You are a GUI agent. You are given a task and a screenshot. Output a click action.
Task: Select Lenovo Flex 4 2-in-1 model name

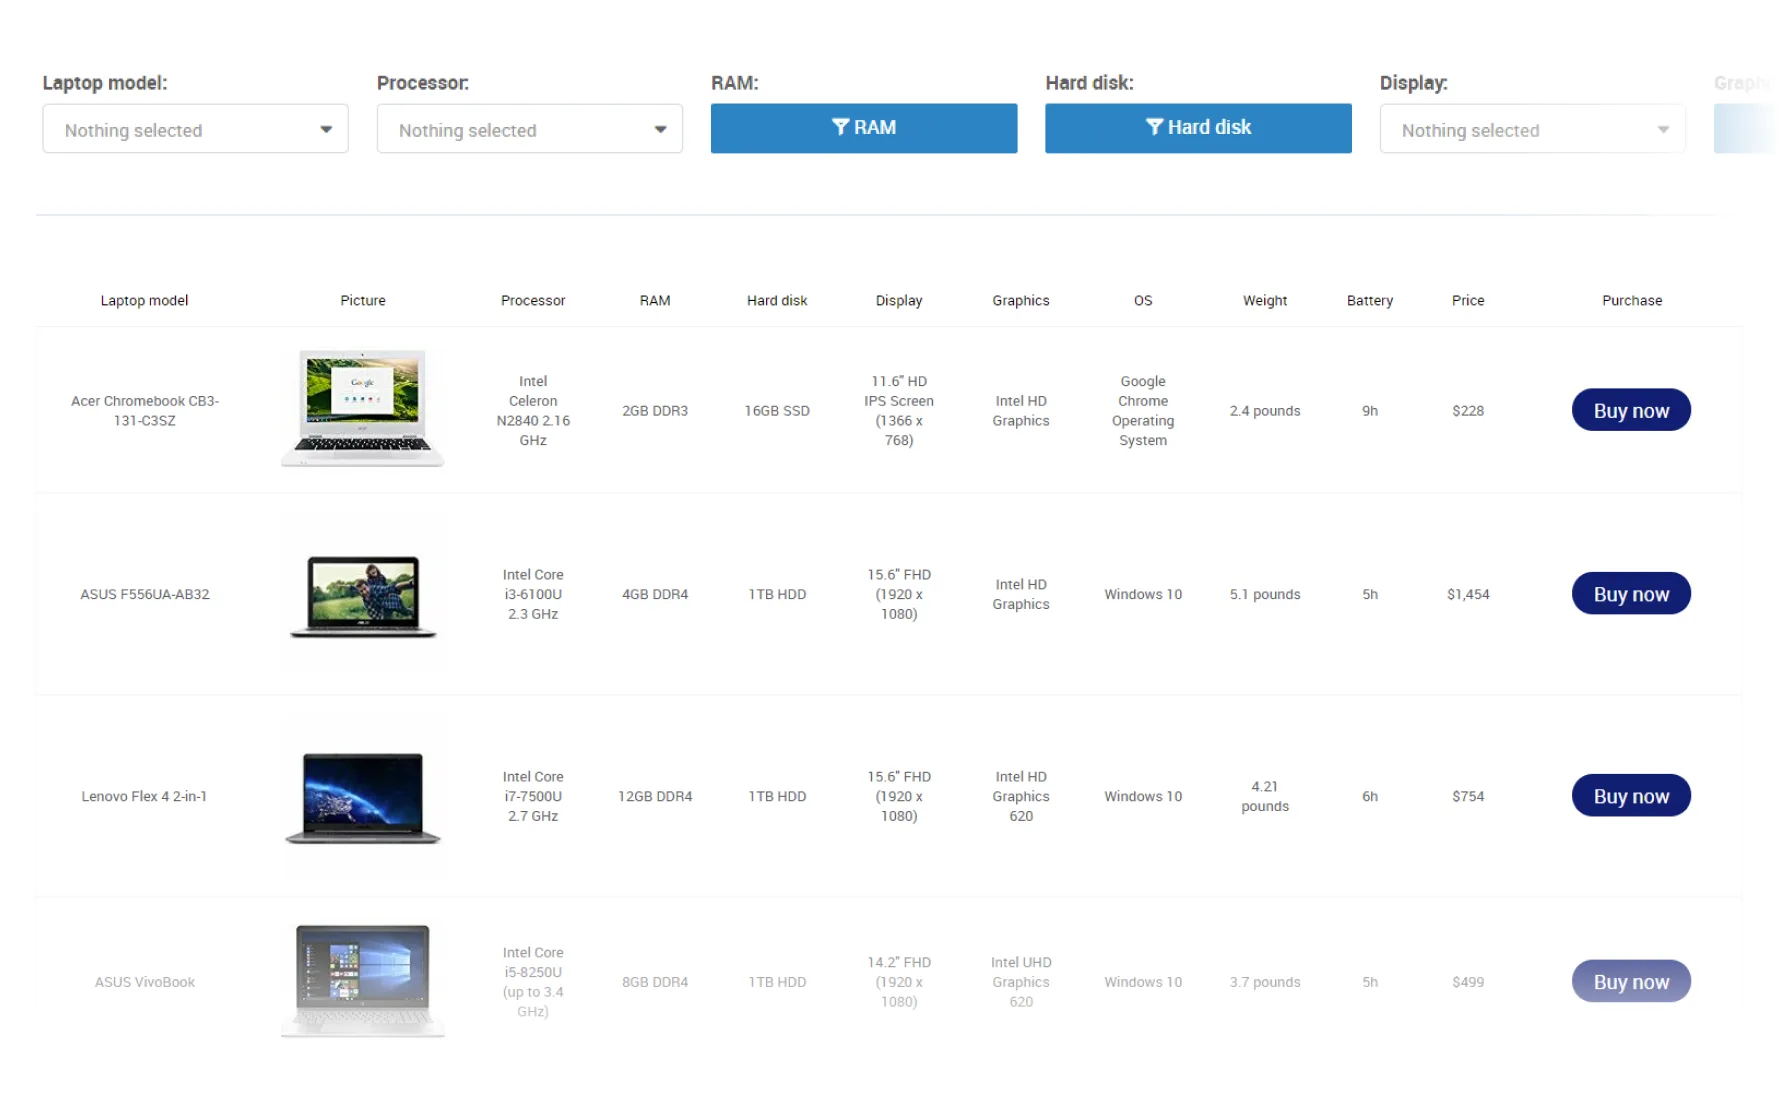[x=144, y=796]
